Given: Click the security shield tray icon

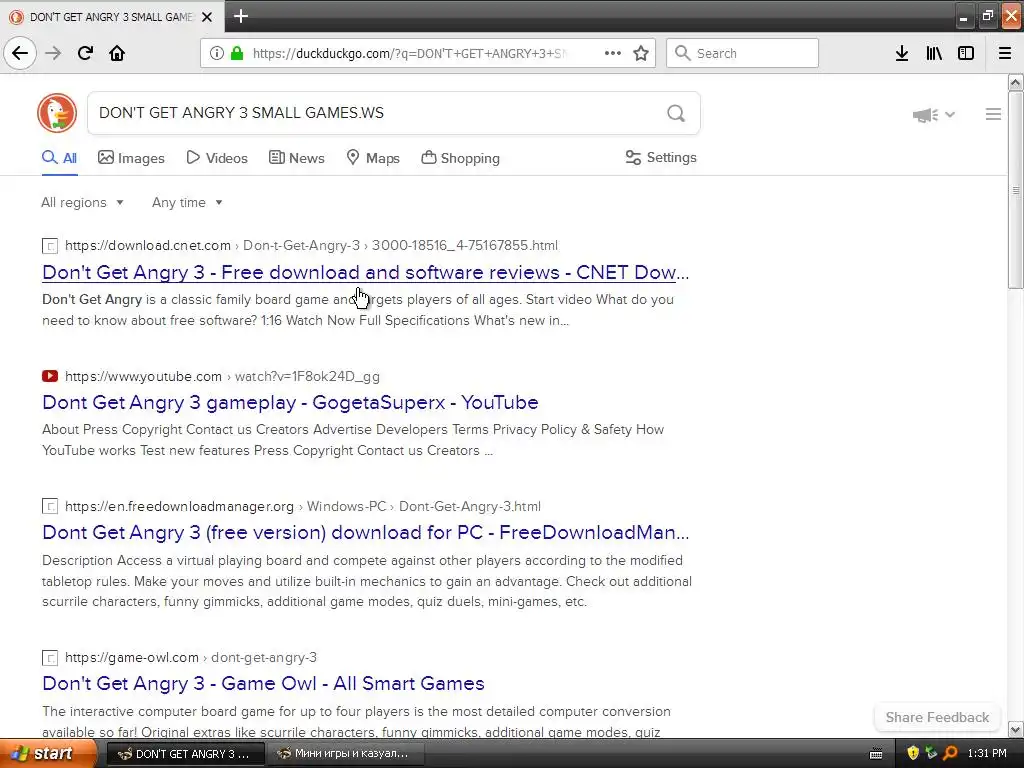Looking at the screenshot, I should 912,754.
